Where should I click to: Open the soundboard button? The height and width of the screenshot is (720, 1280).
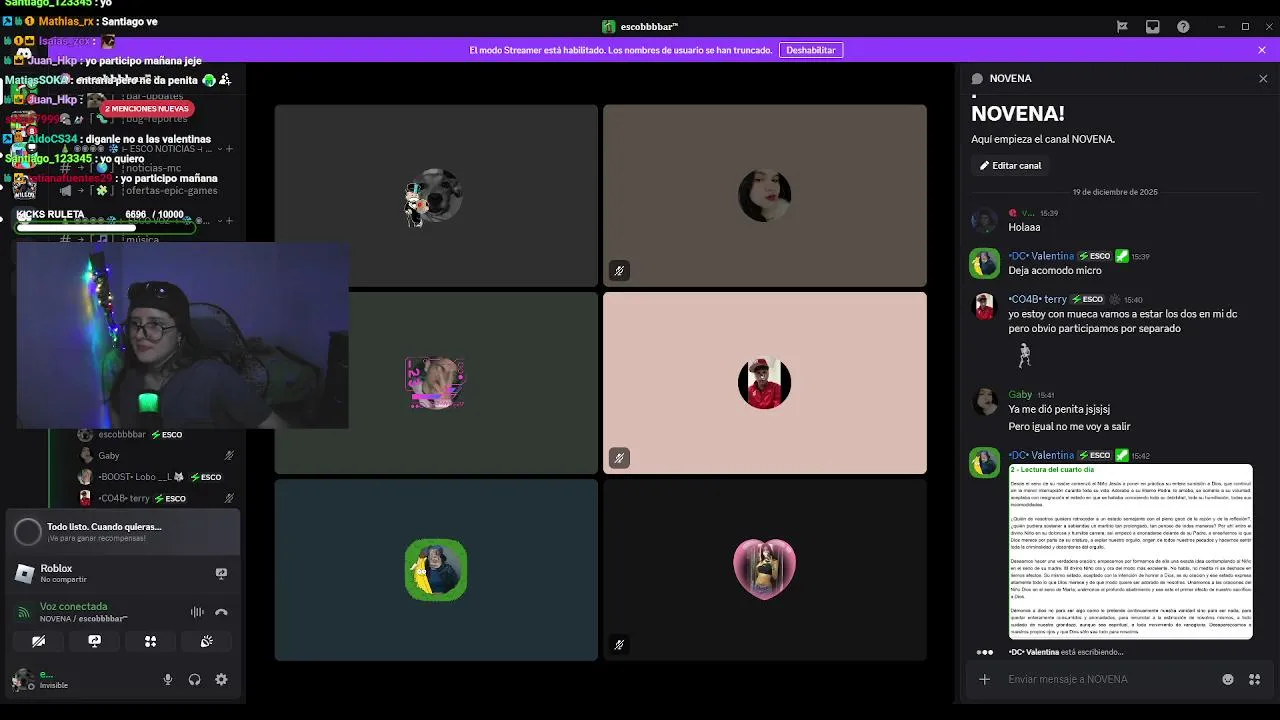pos(207,641)
